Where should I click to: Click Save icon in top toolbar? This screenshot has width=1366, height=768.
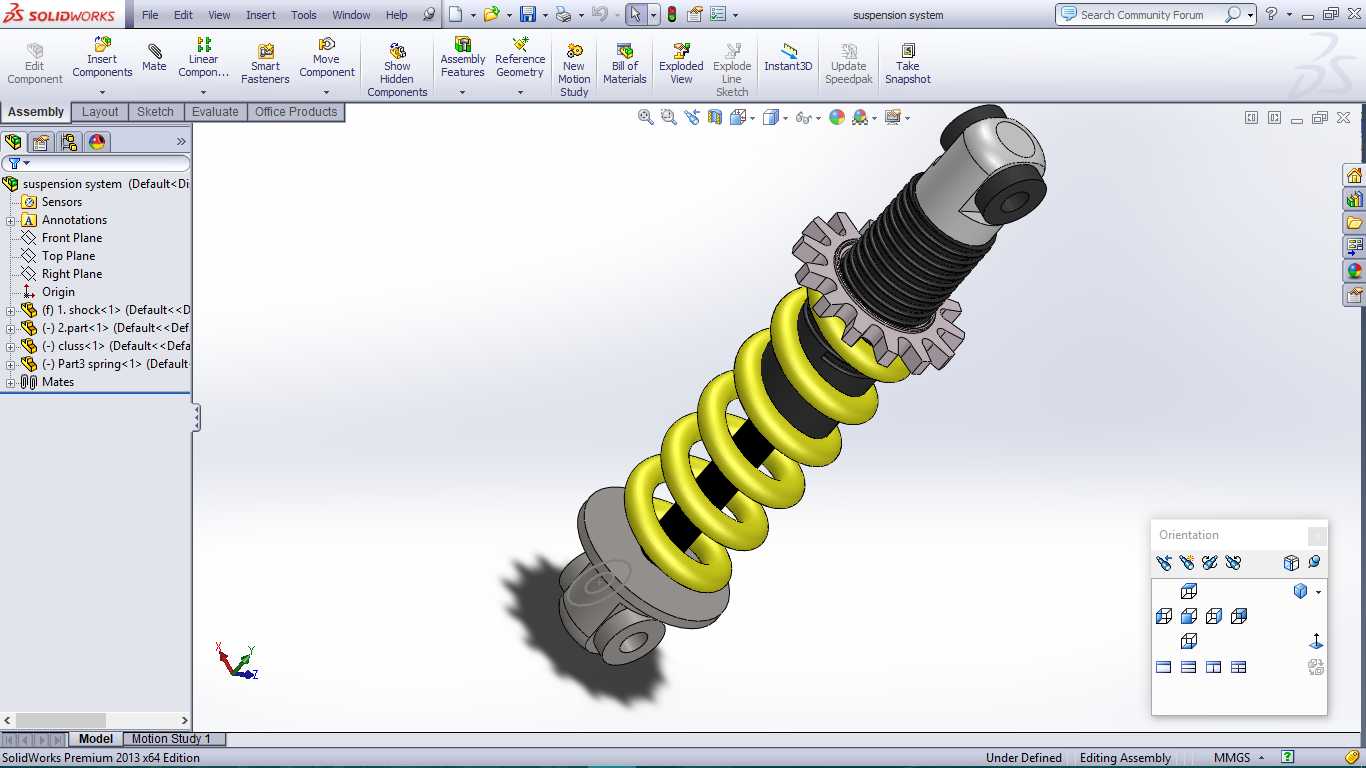click(527, 14)
